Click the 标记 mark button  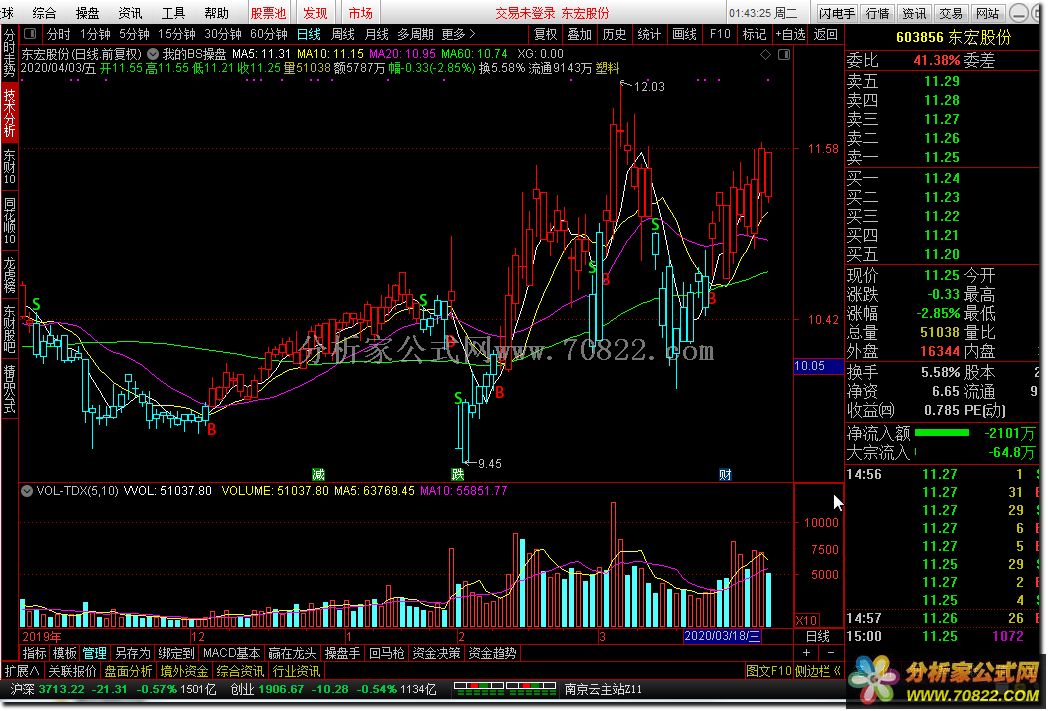(754, 34)
